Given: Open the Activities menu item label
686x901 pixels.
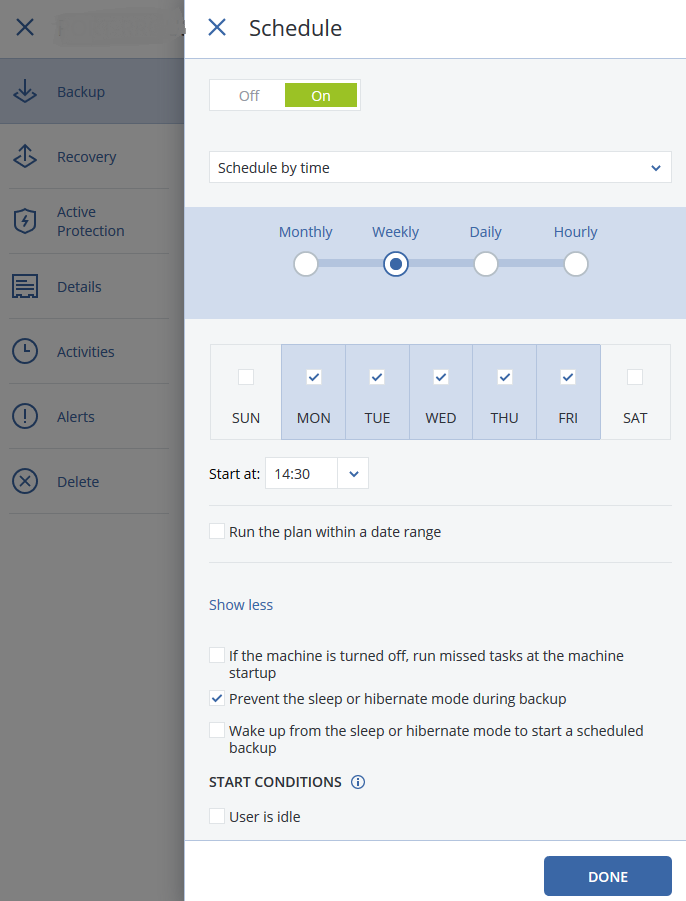Looking at the screenshot, I should 86,352.
